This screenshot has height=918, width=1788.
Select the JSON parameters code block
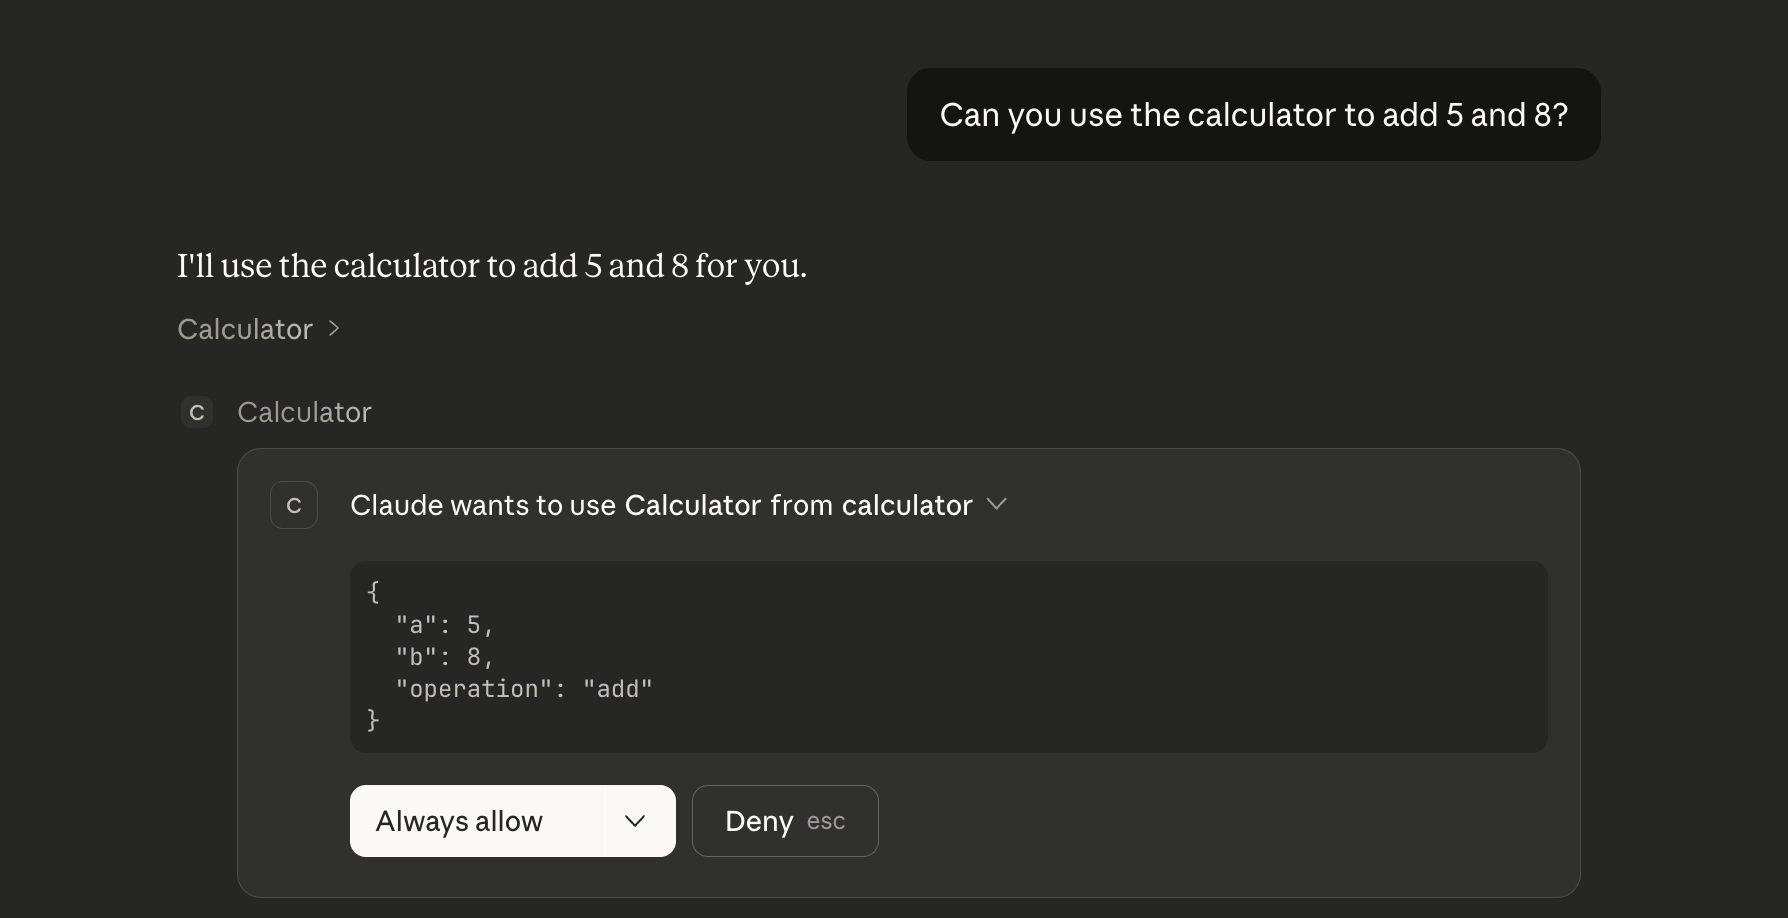pos(946,657)
